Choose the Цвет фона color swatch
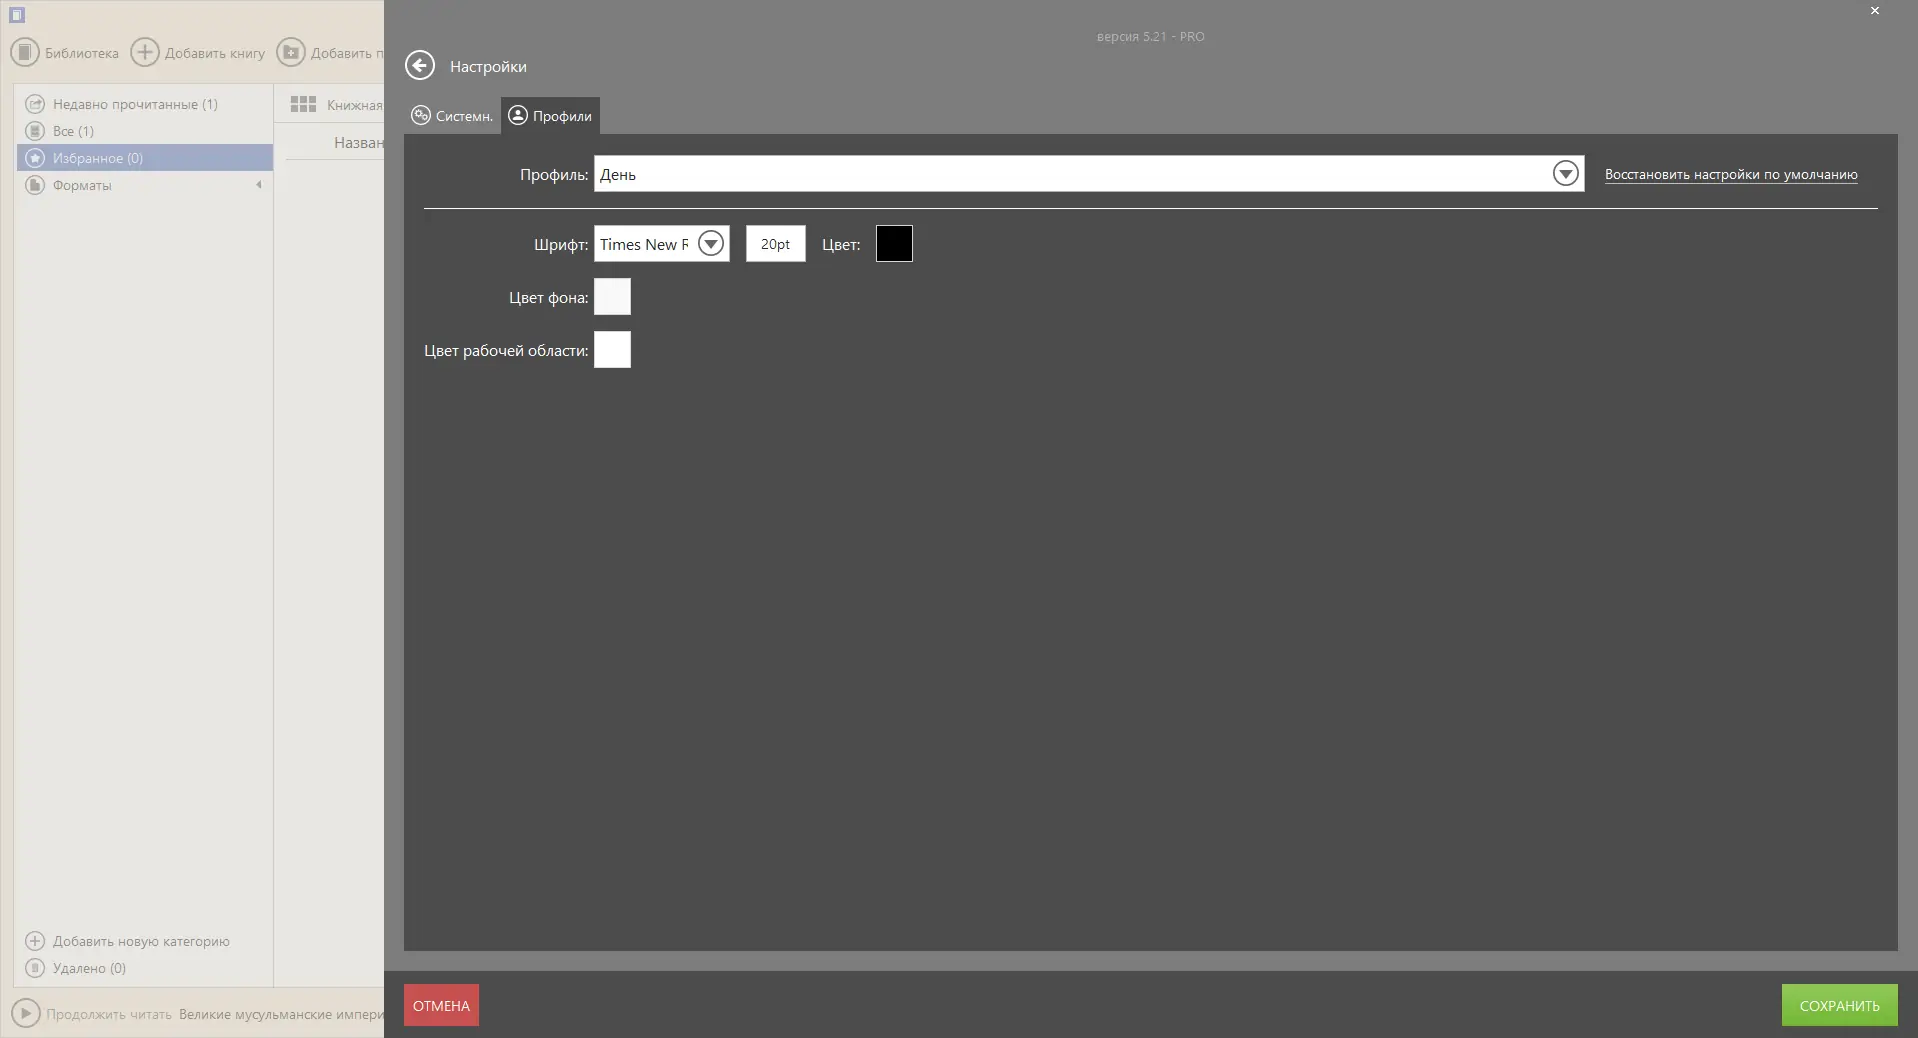Viewport: 1918px width, 1038px height. click(x=612, y=297)
